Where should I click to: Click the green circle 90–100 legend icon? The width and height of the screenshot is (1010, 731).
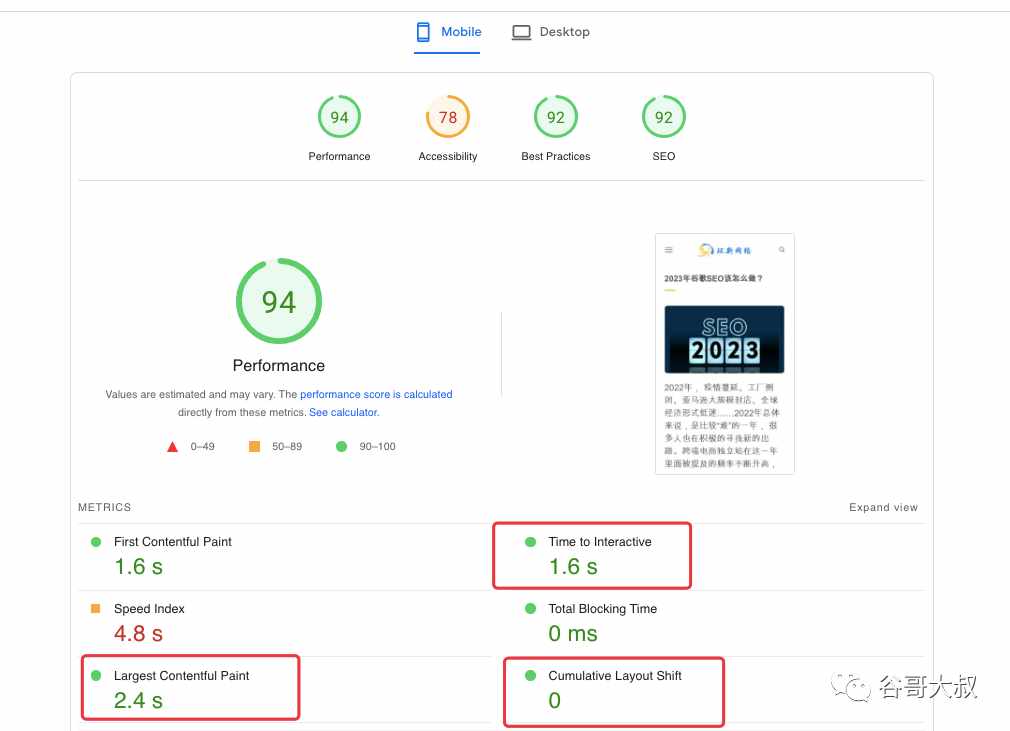click(341, 446)
